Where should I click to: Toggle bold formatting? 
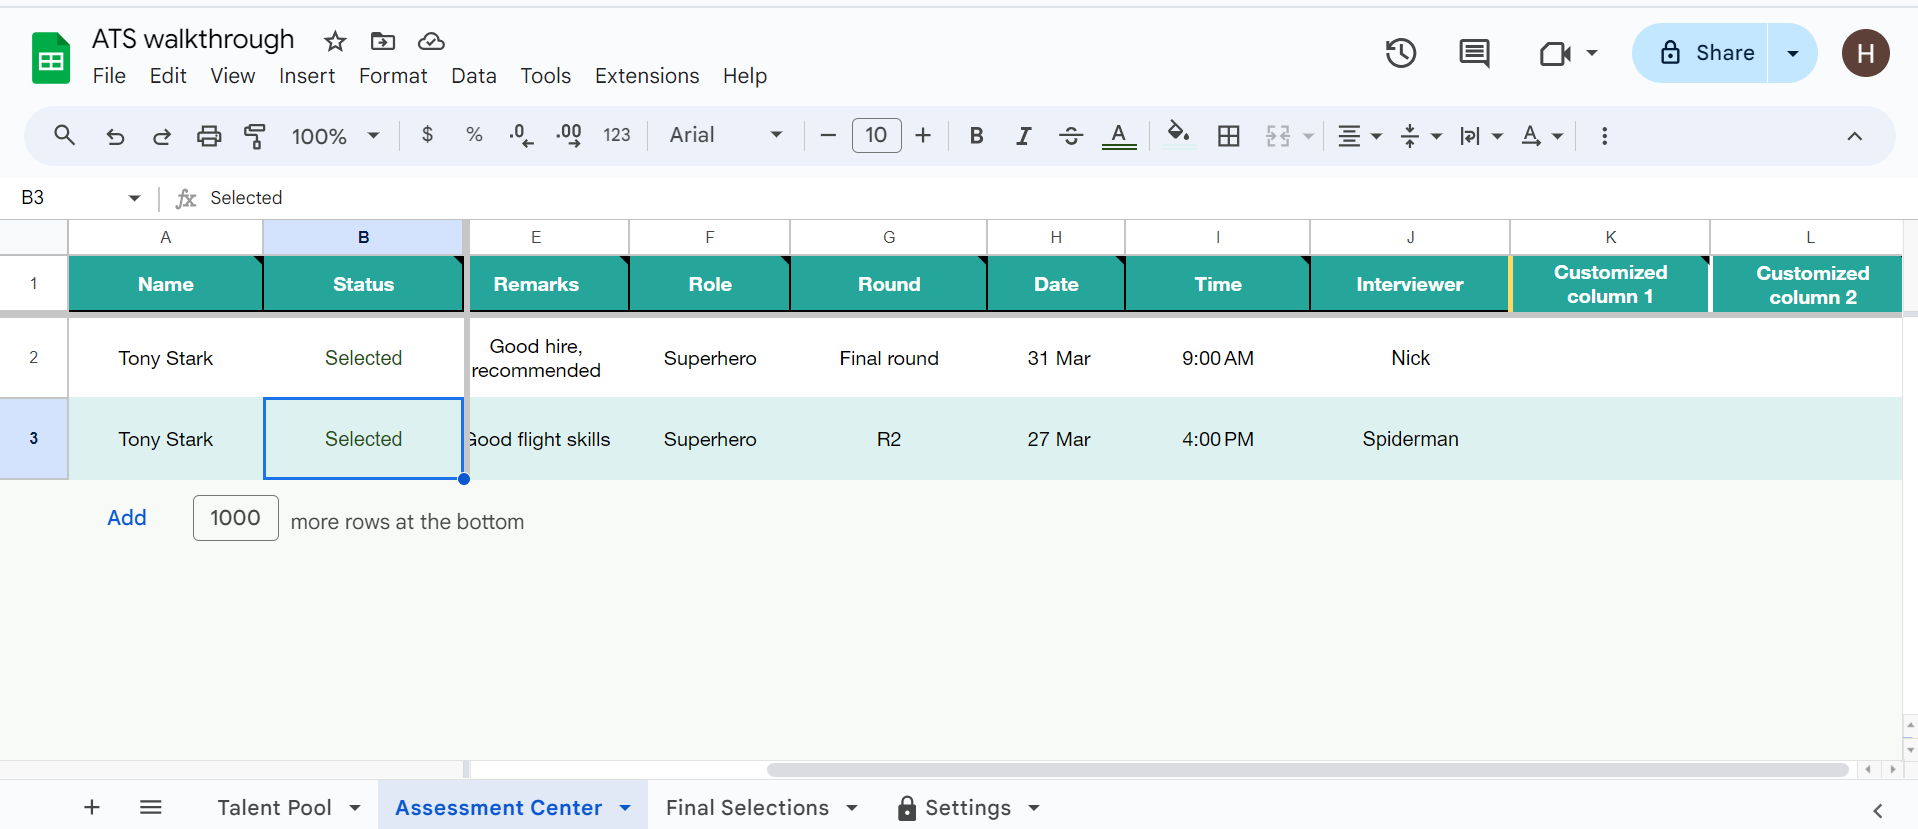[977, 136]
